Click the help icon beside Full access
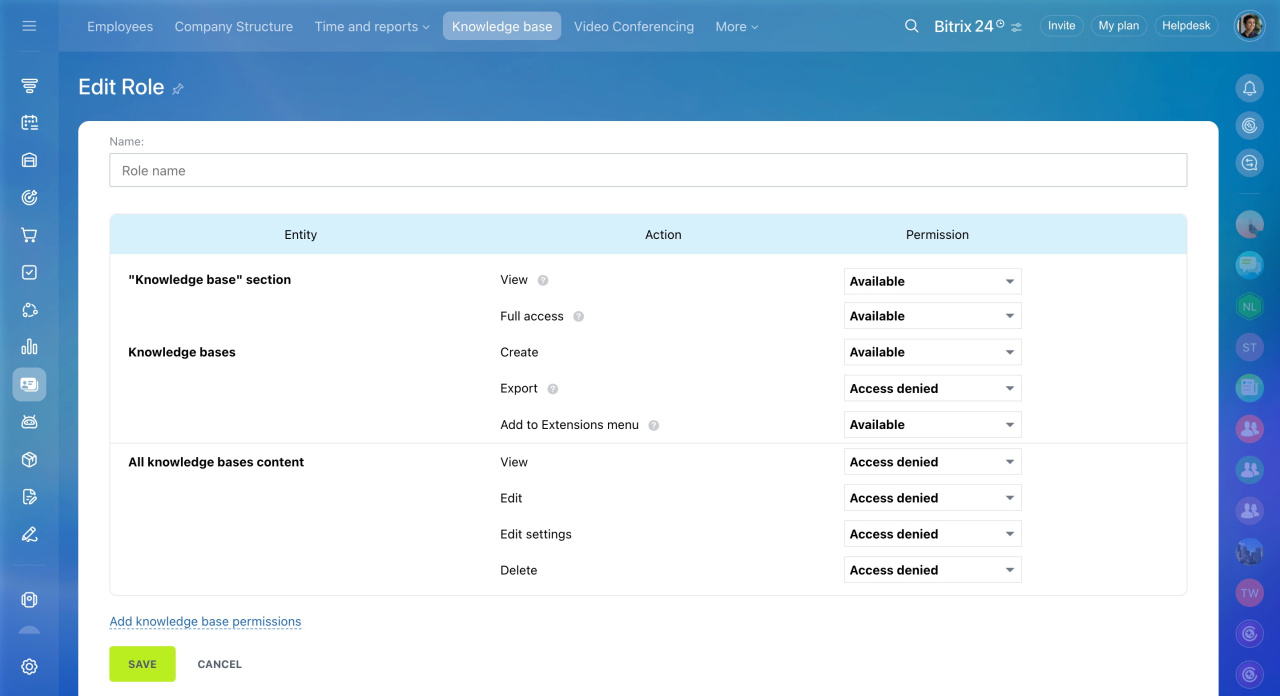This screenshot has width=1280, height=696. (578, 317)
